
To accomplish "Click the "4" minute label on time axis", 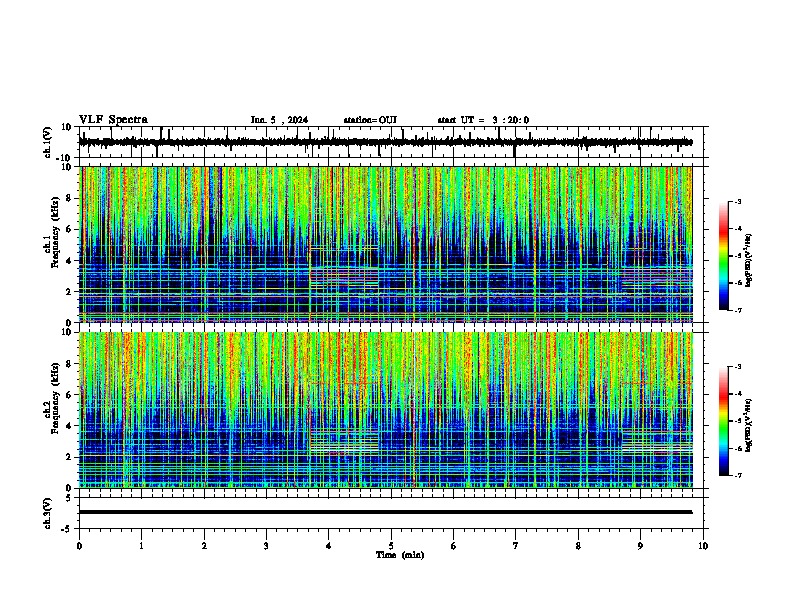I will pos(329,546).
